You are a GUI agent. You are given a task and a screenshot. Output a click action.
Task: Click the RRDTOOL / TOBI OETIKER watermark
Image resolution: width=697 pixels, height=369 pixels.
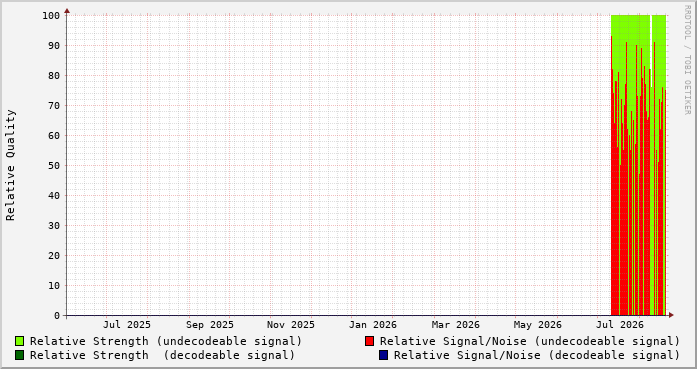tap(688, 60)
